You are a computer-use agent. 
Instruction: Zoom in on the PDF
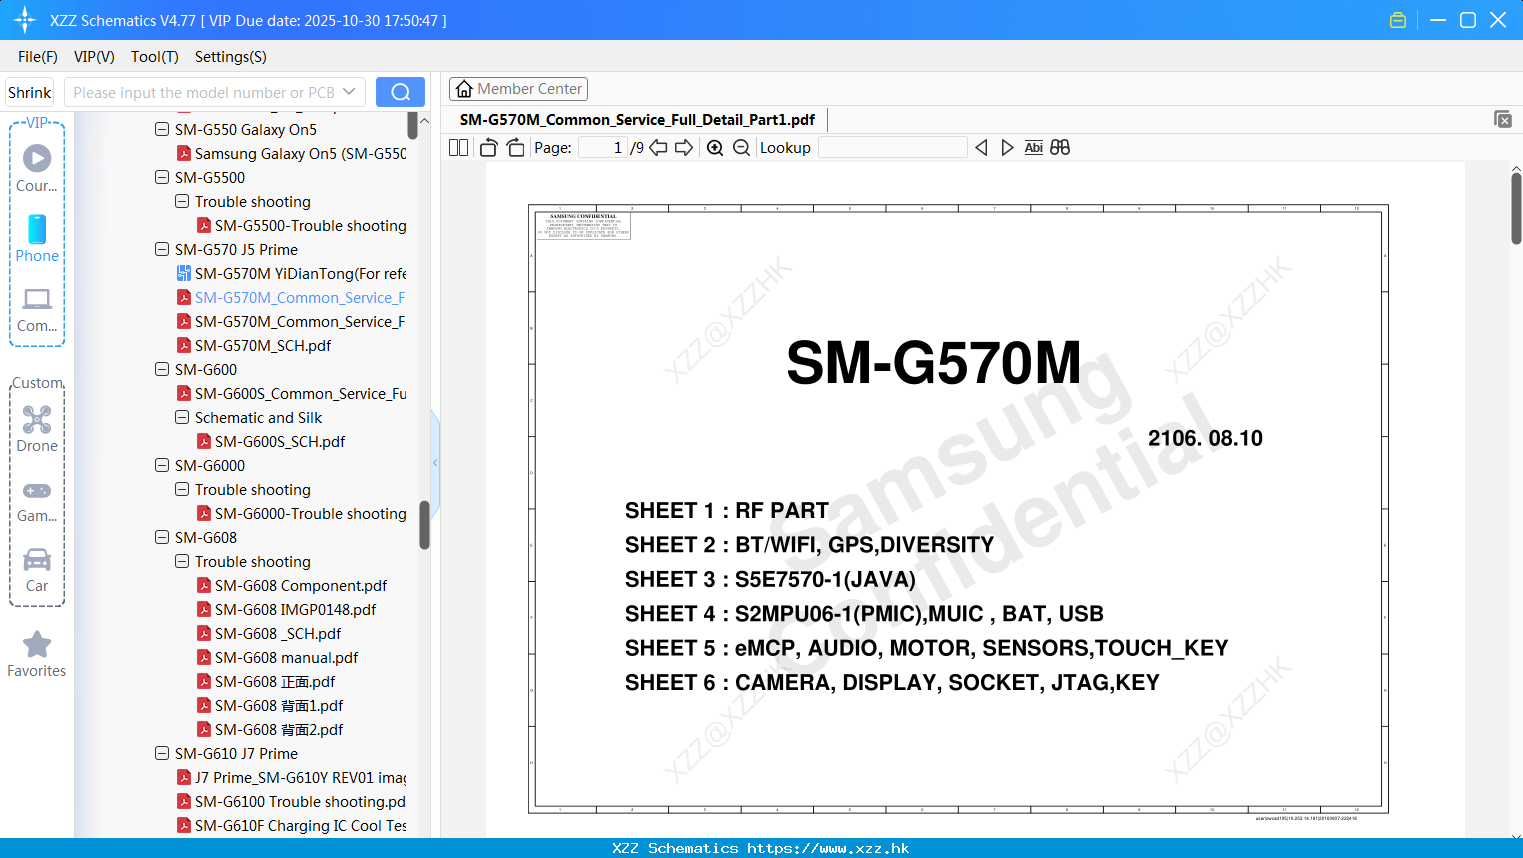click(x=715, y=148)
